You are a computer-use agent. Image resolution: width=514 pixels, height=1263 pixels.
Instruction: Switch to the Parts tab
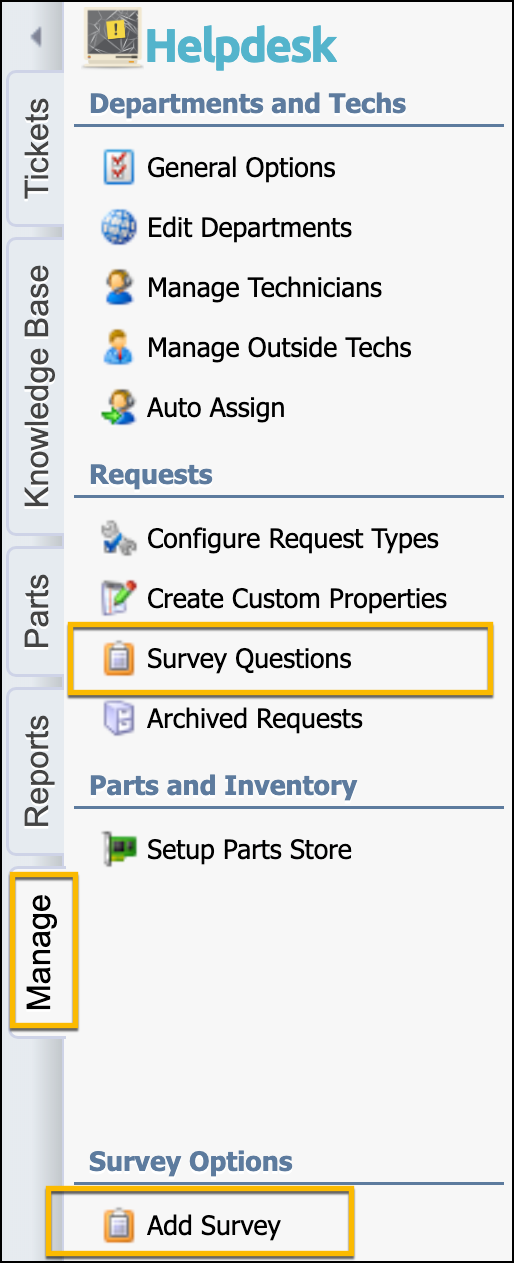37,610
